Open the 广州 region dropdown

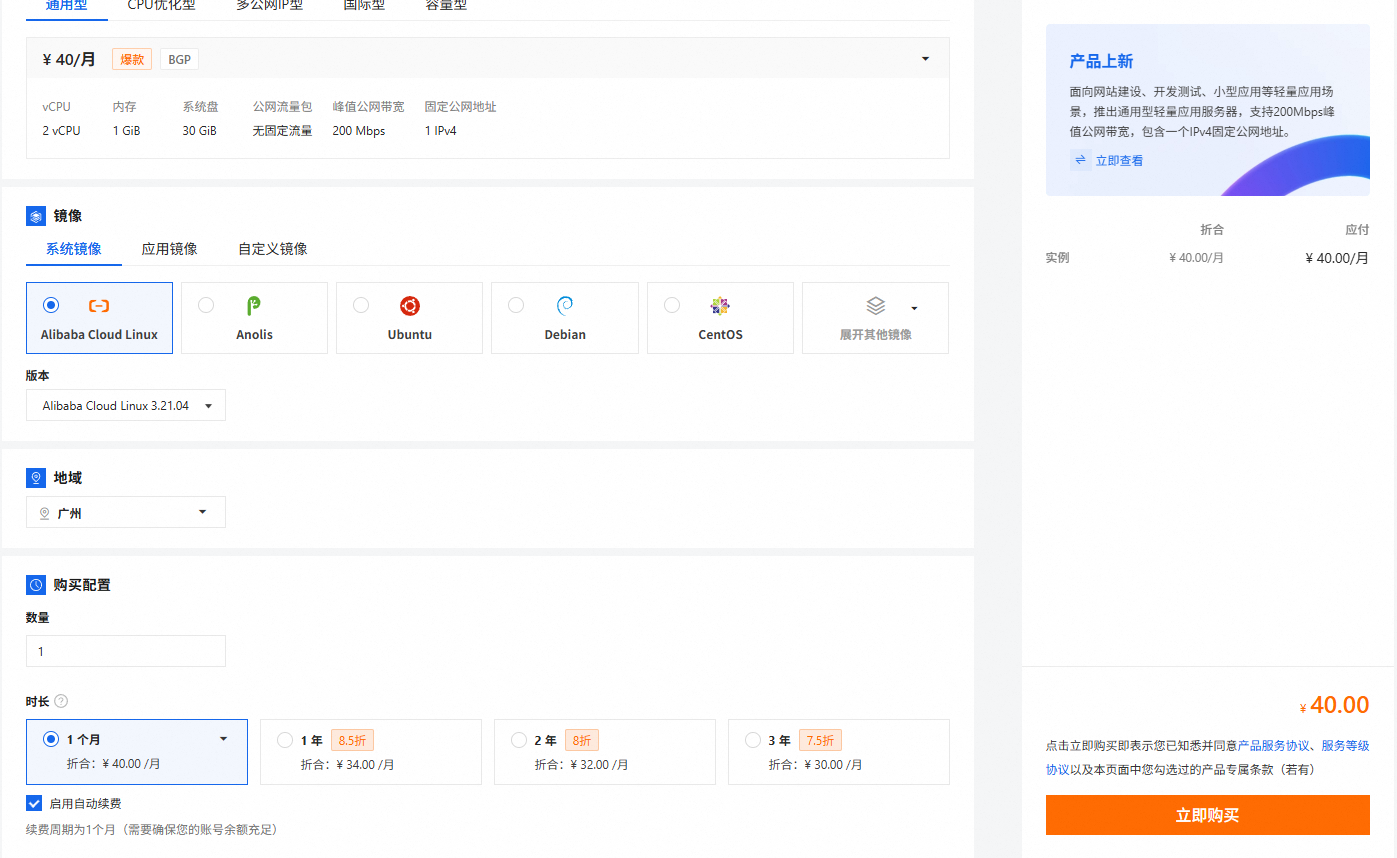click(126, 512)
